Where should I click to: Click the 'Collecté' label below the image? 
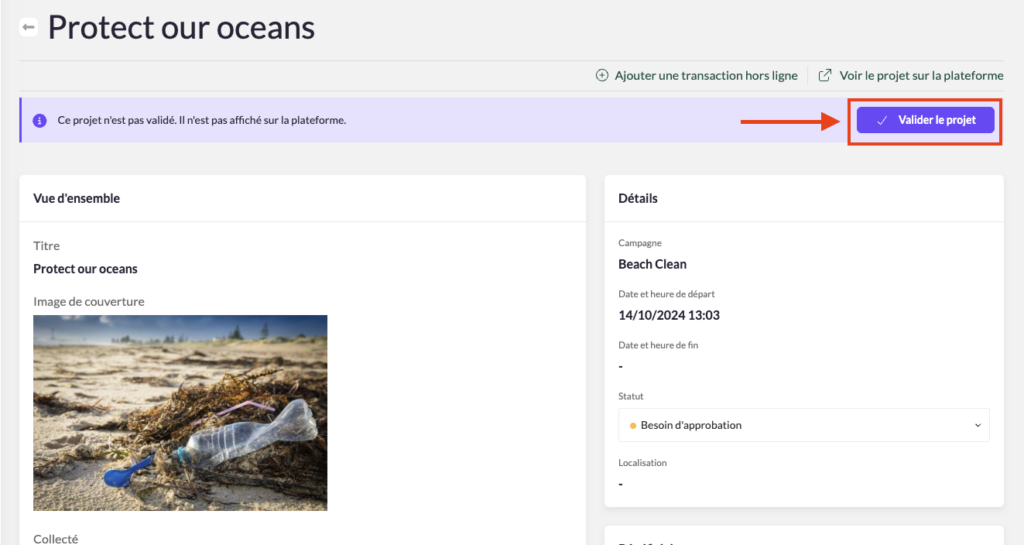click(54, 538)
